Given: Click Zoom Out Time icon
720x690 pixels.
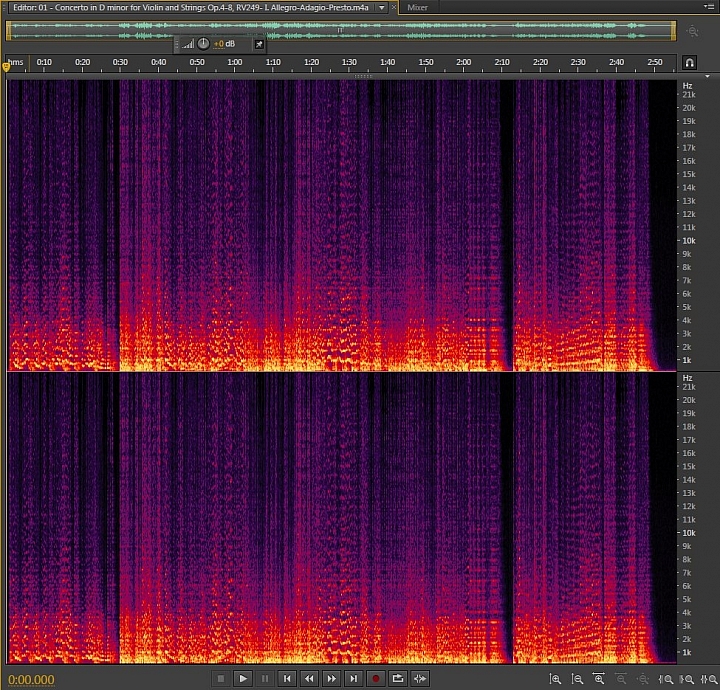Looking at the screenshot, I should pyautogui.click(x=621, y=679).
